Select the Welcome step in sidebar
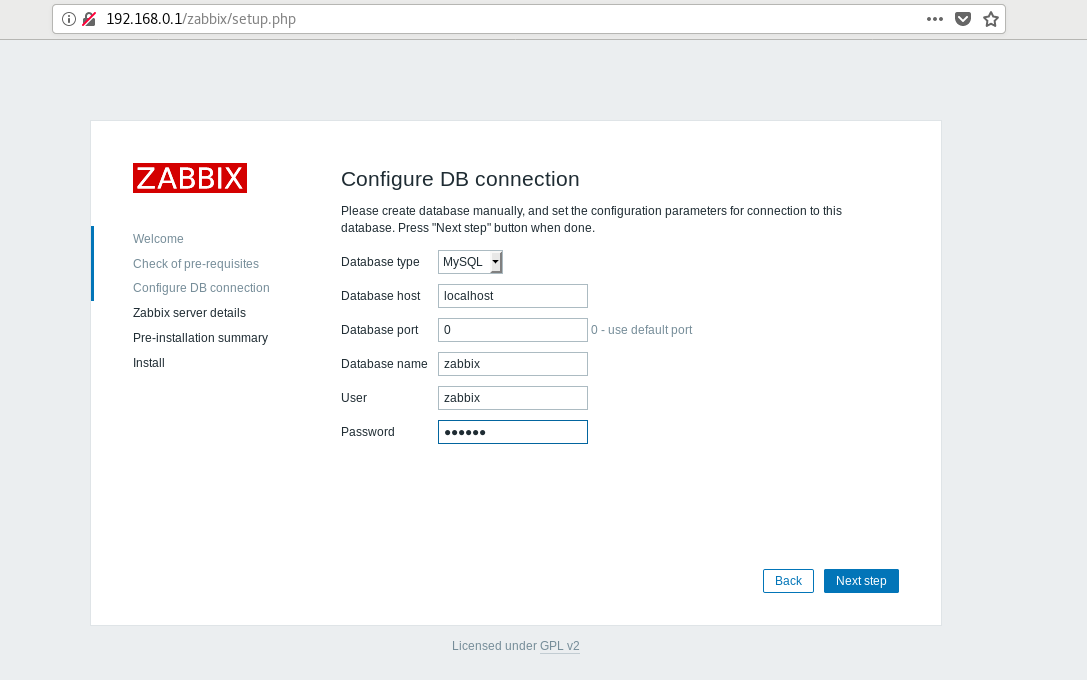 point(158,238)
